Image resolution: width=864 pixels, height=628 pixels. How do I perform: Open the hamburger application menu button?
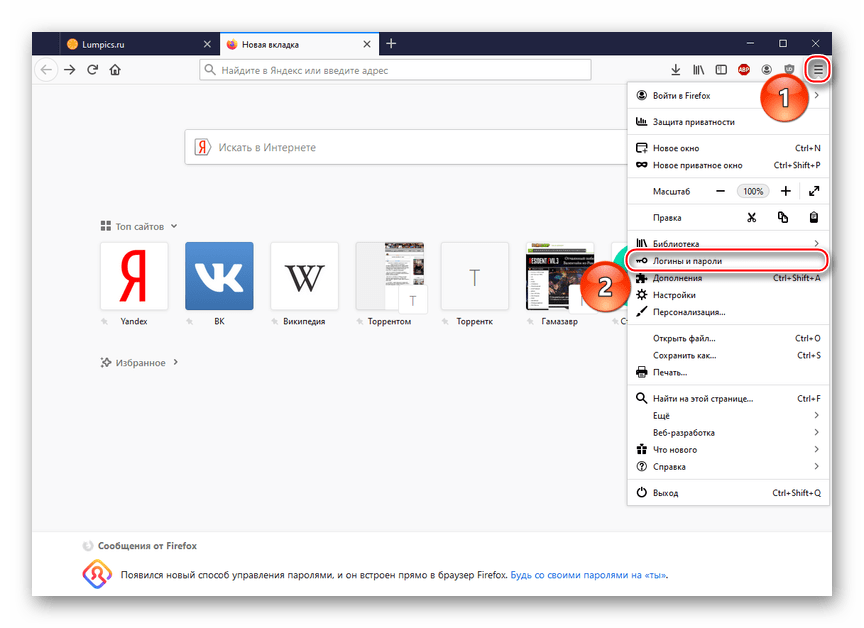[x=818, y=69]
